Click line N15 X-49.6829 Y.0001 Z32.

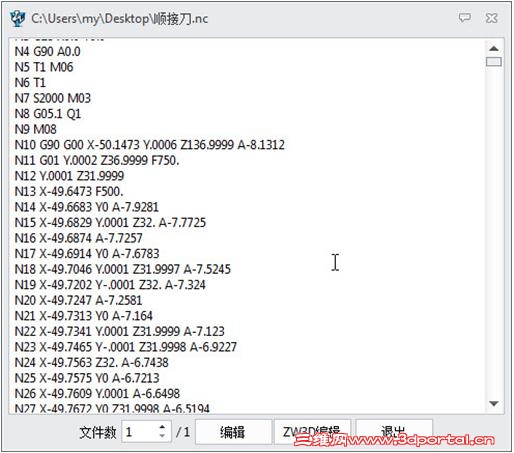[110, 223]
